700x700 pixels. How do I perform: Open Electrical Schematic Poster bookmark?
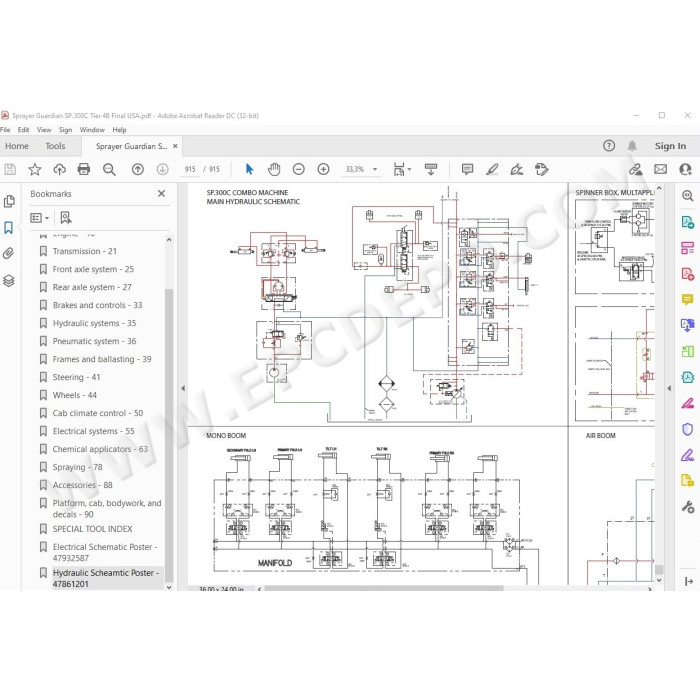(x=105, y=552)
